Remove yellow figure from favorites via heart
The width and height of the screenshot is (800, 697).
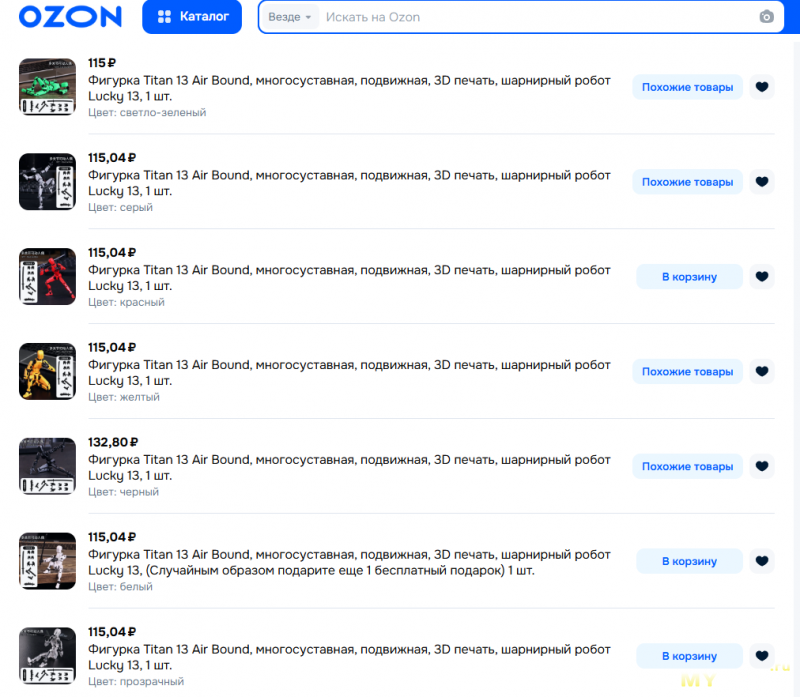[762, 371]
